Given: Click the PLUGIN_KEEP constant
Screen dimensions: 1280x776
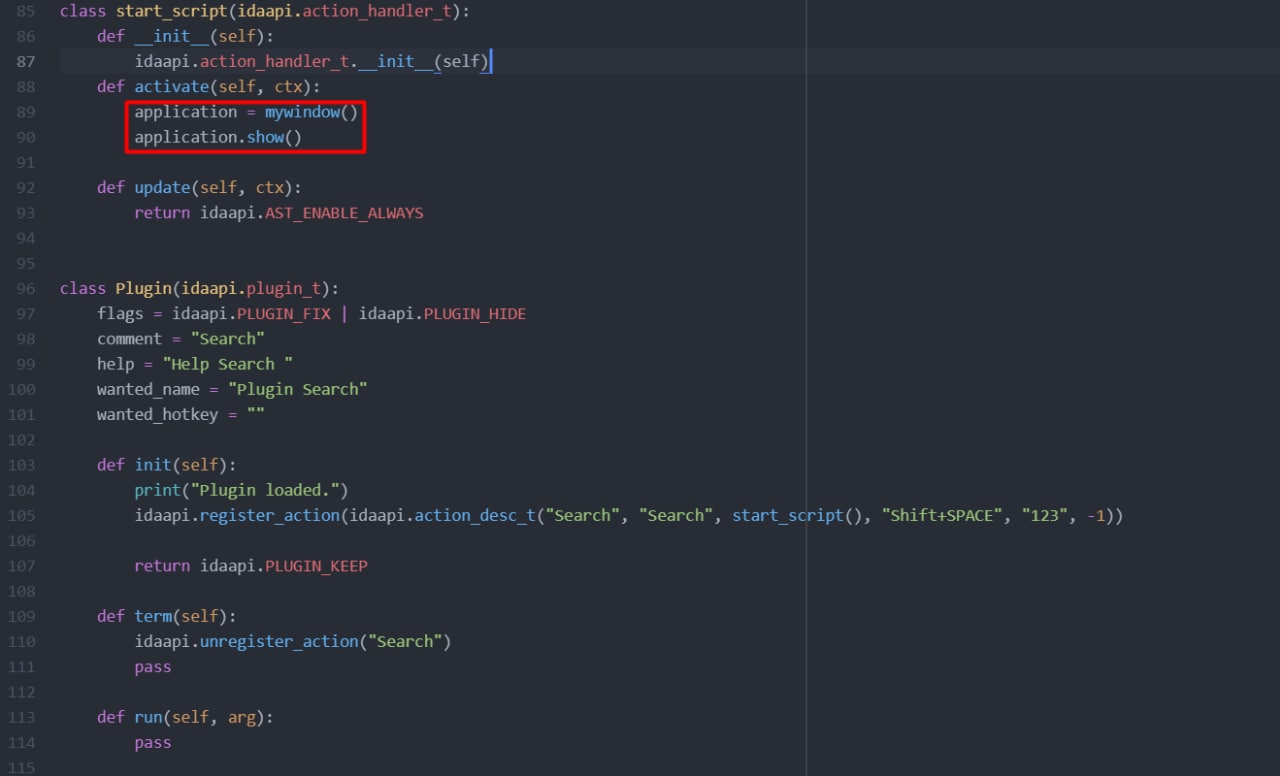Looking at the screenshot, I should [x=316, y=566].
